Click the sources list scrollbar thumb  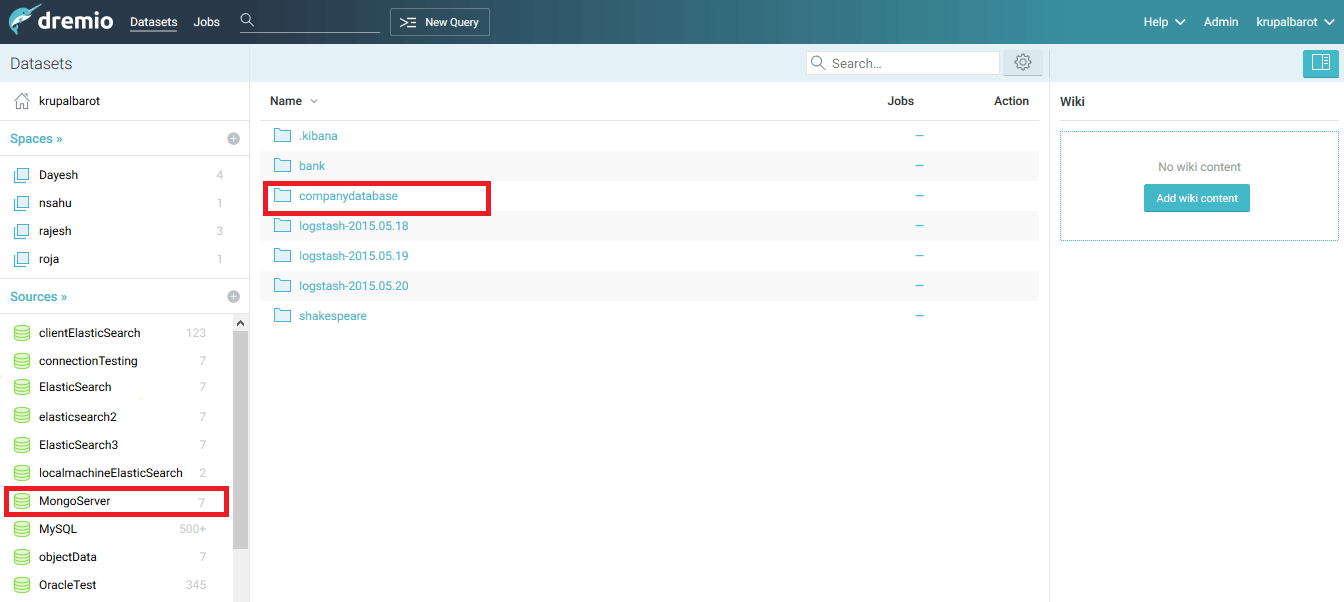pyautogui.click(x=240, y=440)
